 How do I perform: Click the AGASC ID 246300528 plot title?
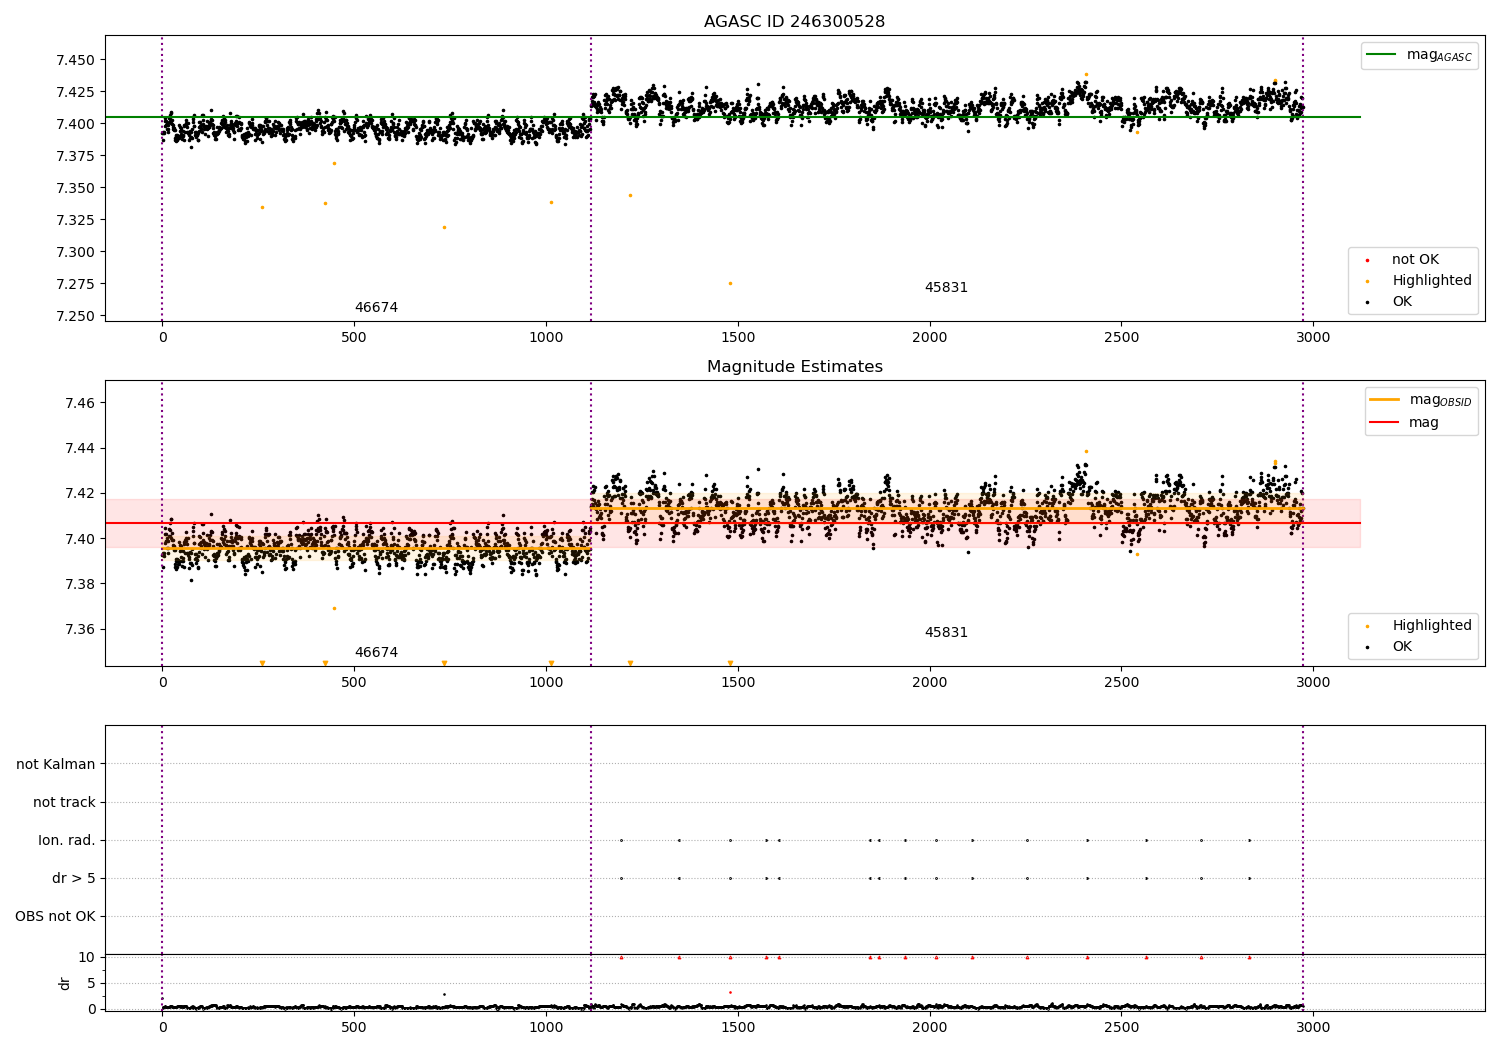point(794,22)
